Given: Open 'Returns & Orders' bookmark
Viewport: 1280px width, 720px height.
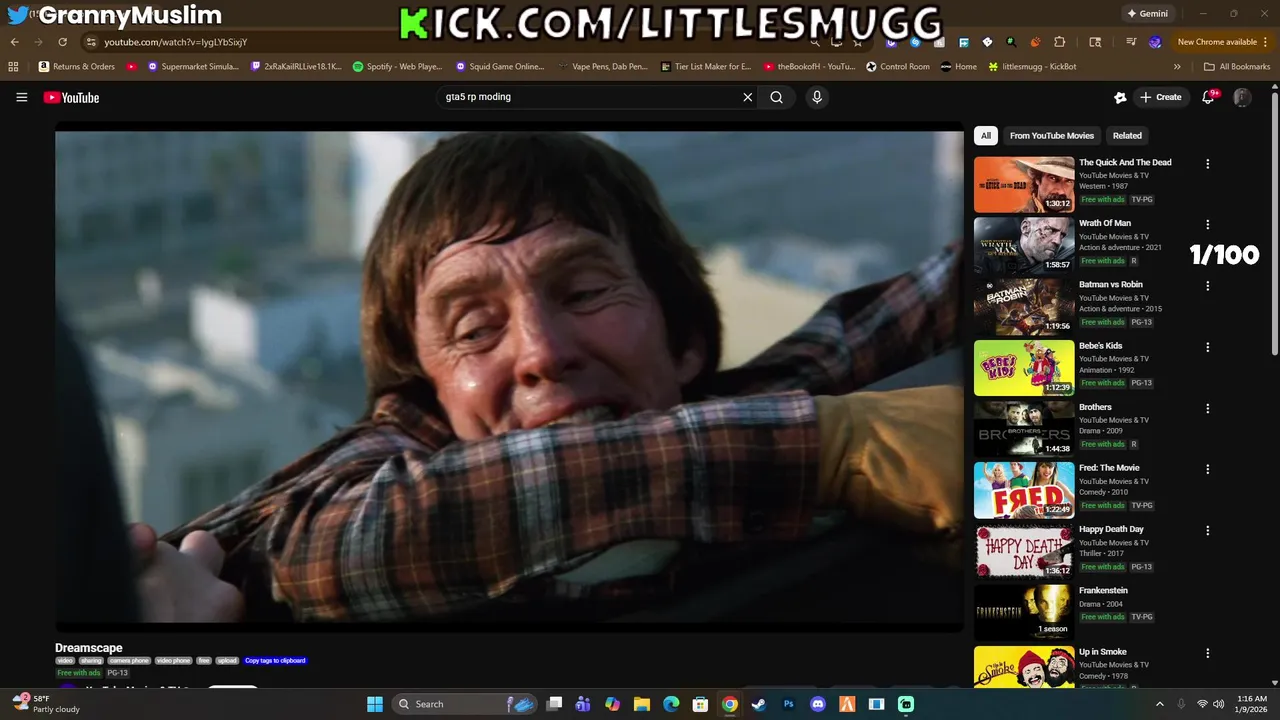Looking at the screenshot, I should [77, 67].
